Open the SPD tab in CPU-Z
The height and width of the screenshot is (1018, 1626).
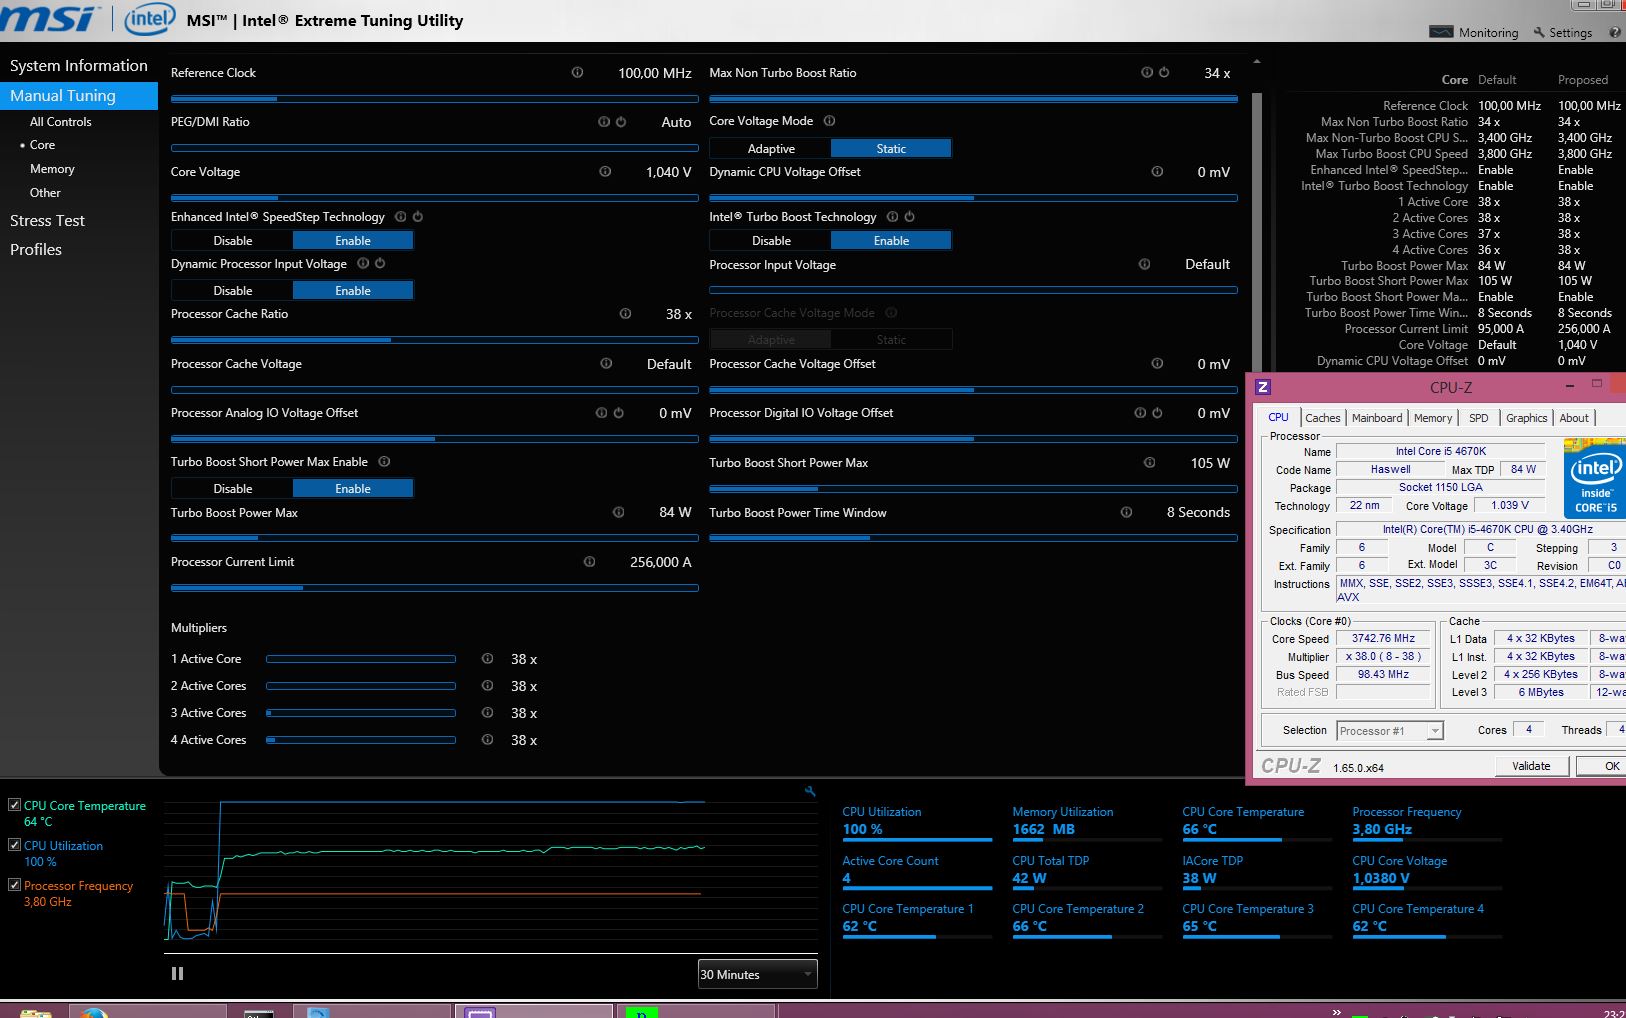coord(1478,418)
